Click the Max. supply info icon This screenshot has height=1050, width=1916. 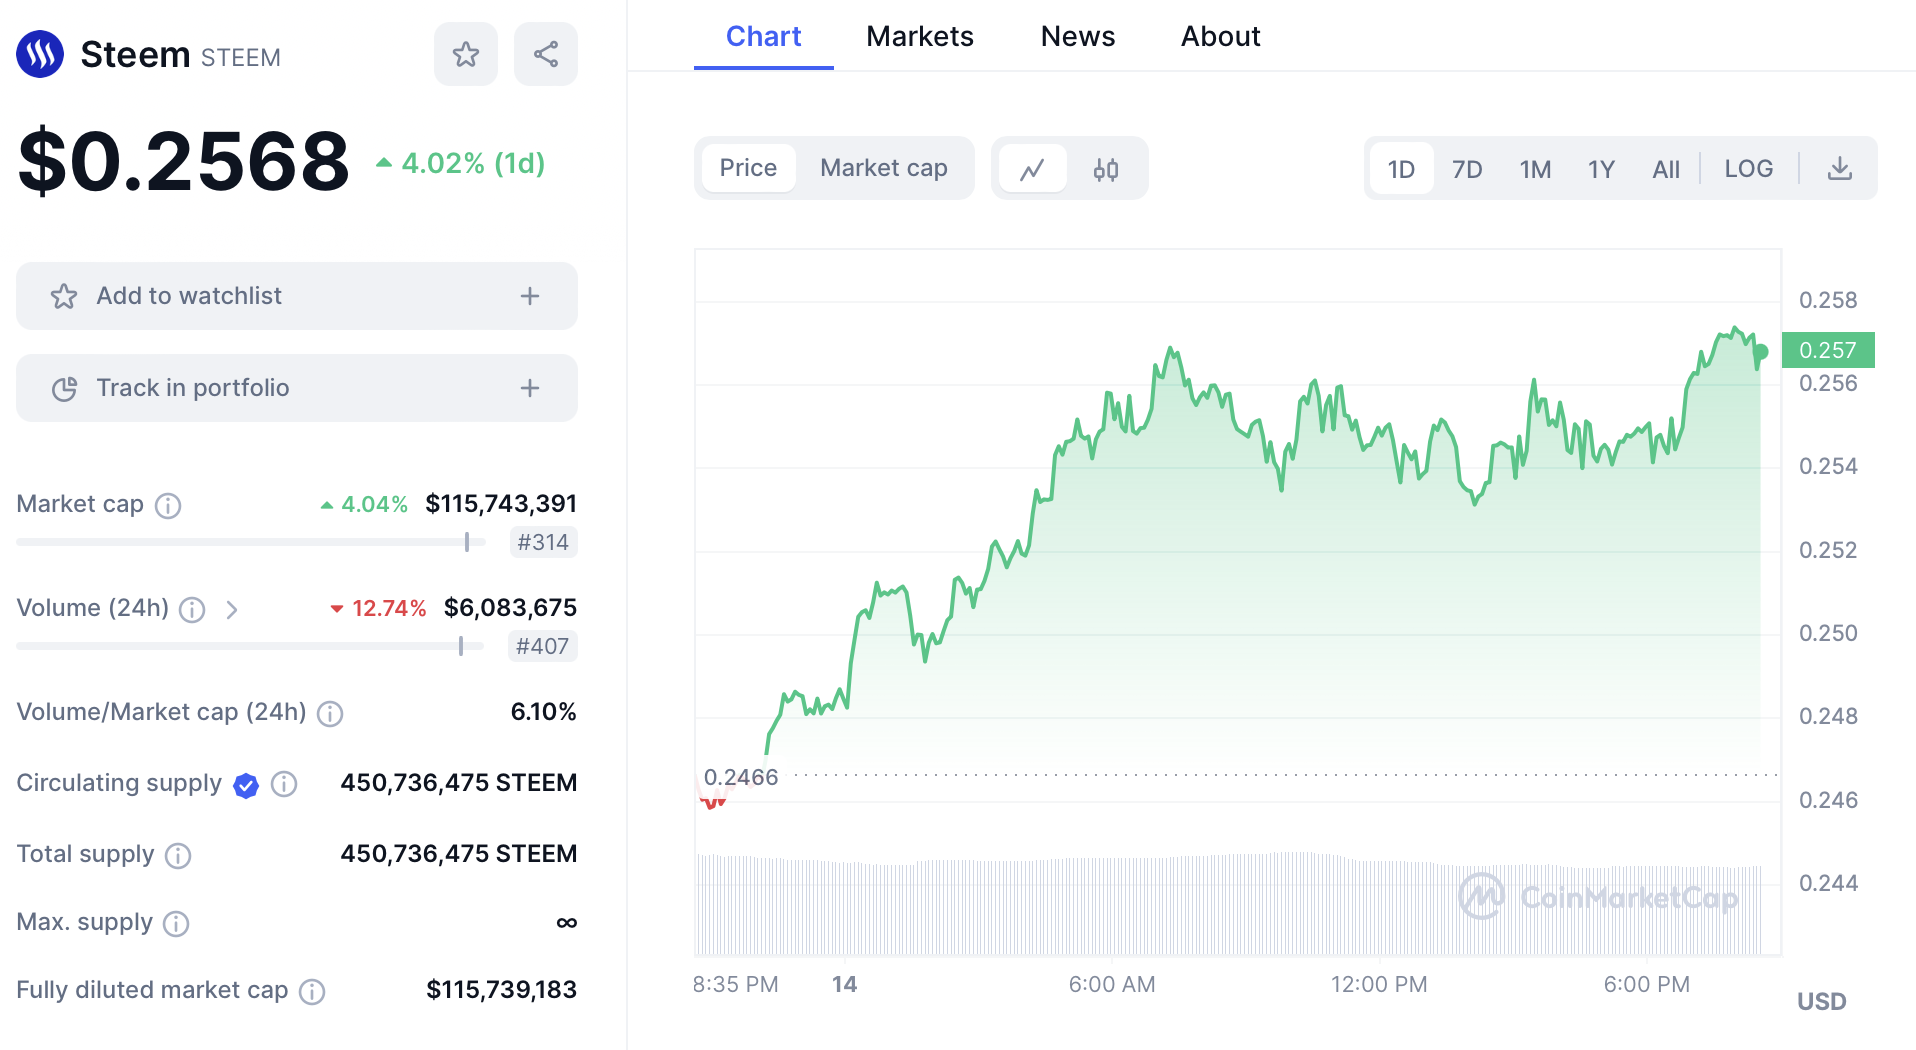pyautogui.click(x=176, y=923)
